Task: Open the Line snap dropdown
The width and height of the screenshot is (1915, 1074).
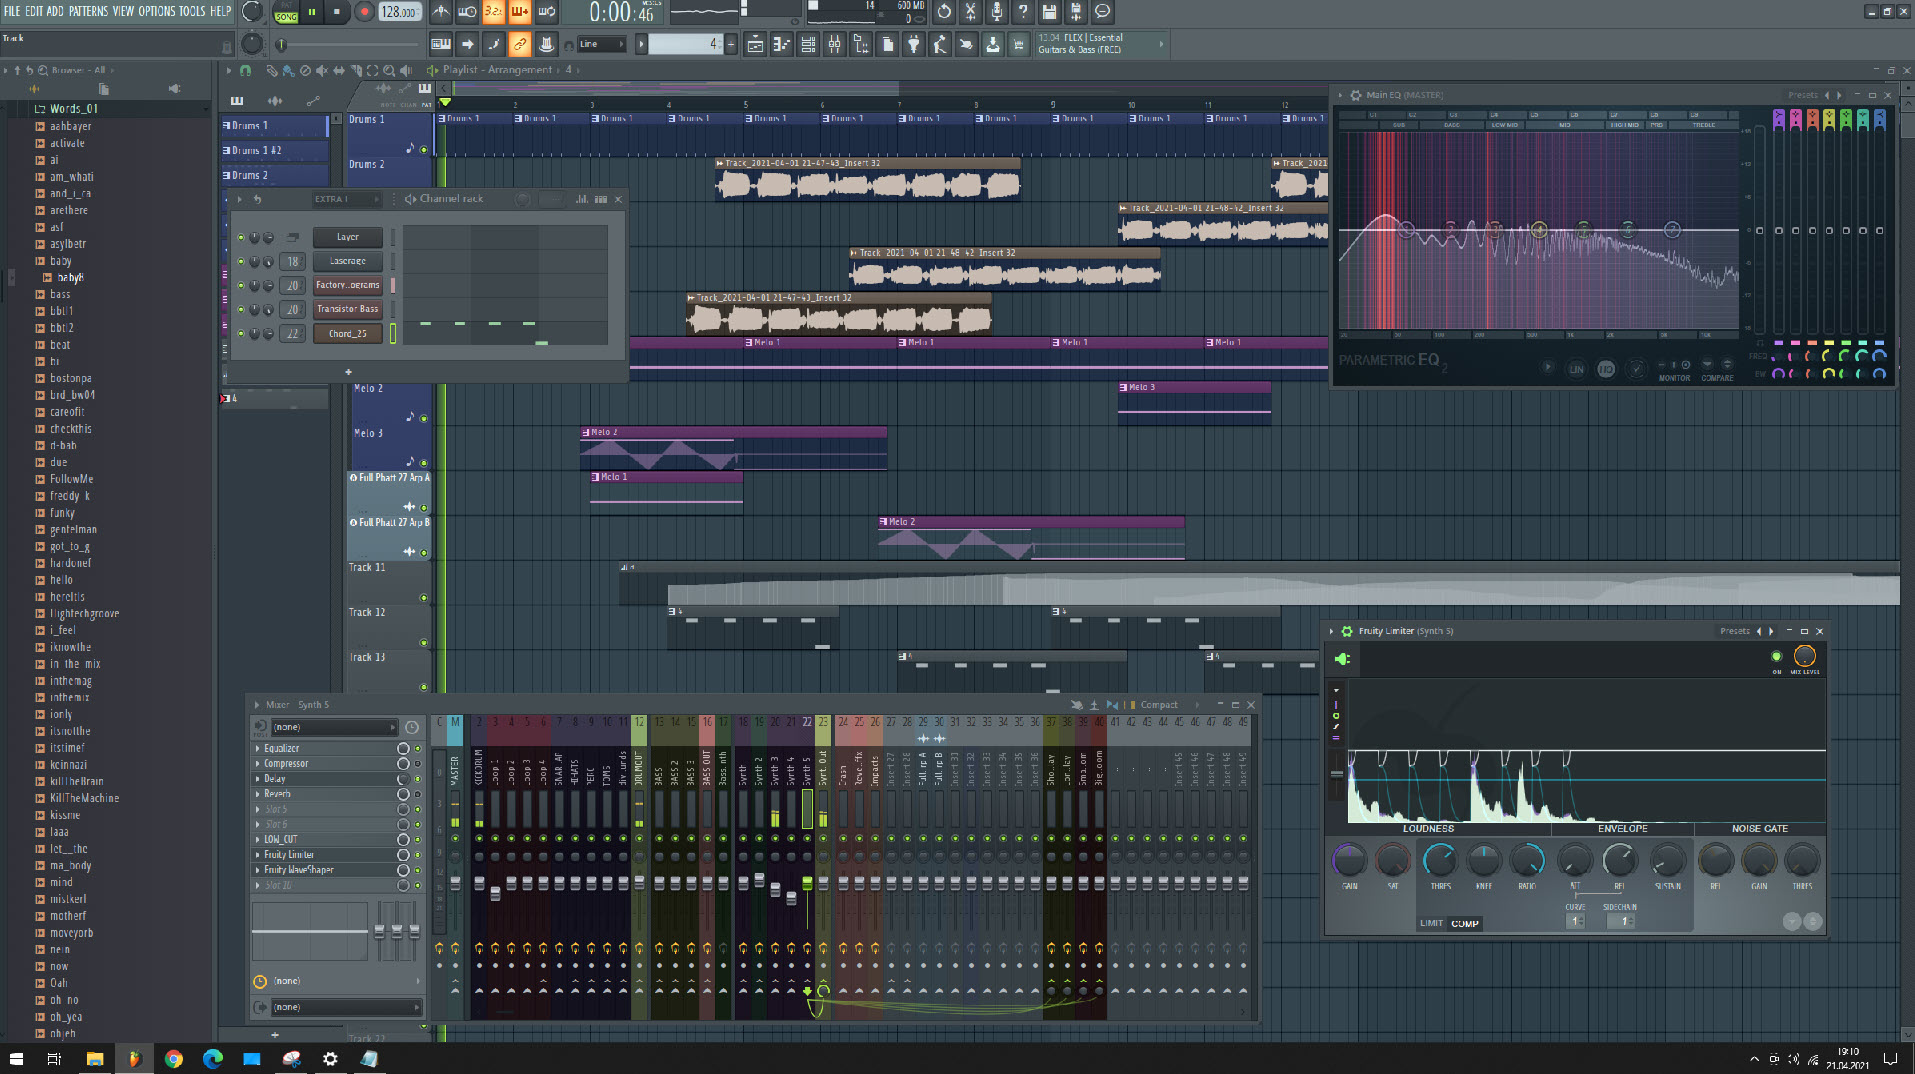Action: pos(602,44)
